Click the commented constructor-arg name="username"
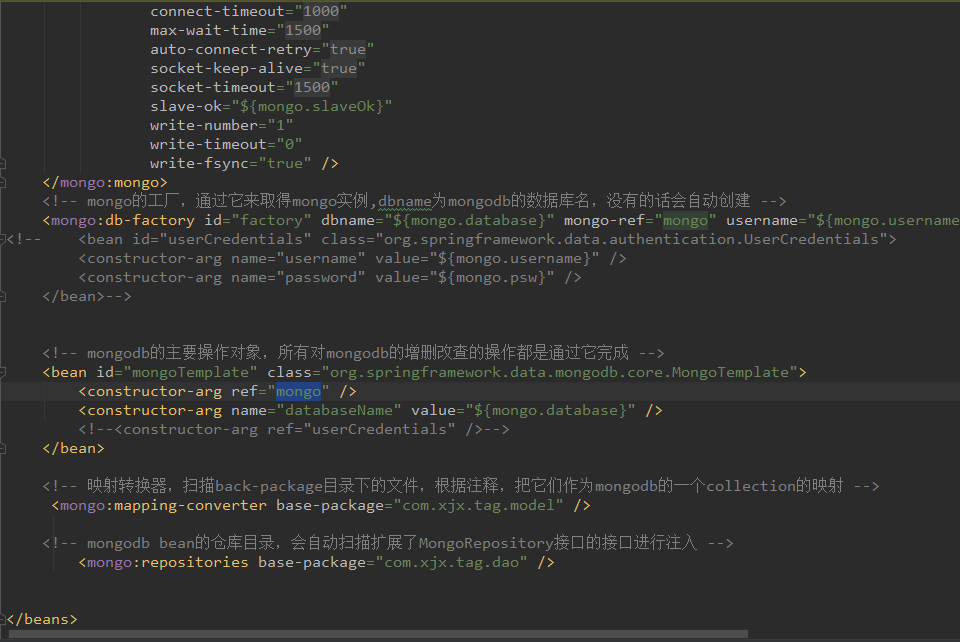 click(x=222, y=258)
